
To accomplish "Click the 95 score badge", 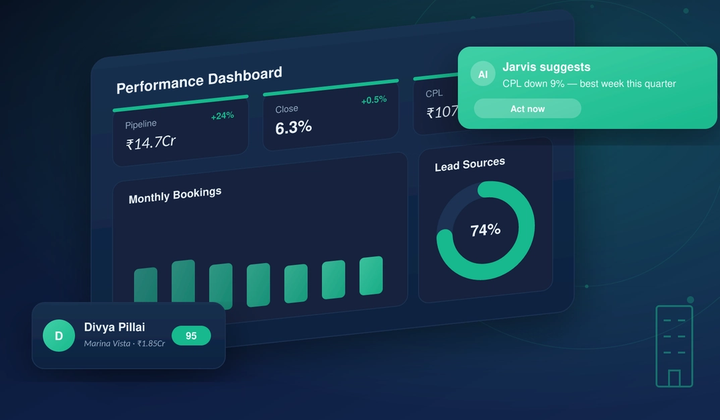I will click(191, 336).
